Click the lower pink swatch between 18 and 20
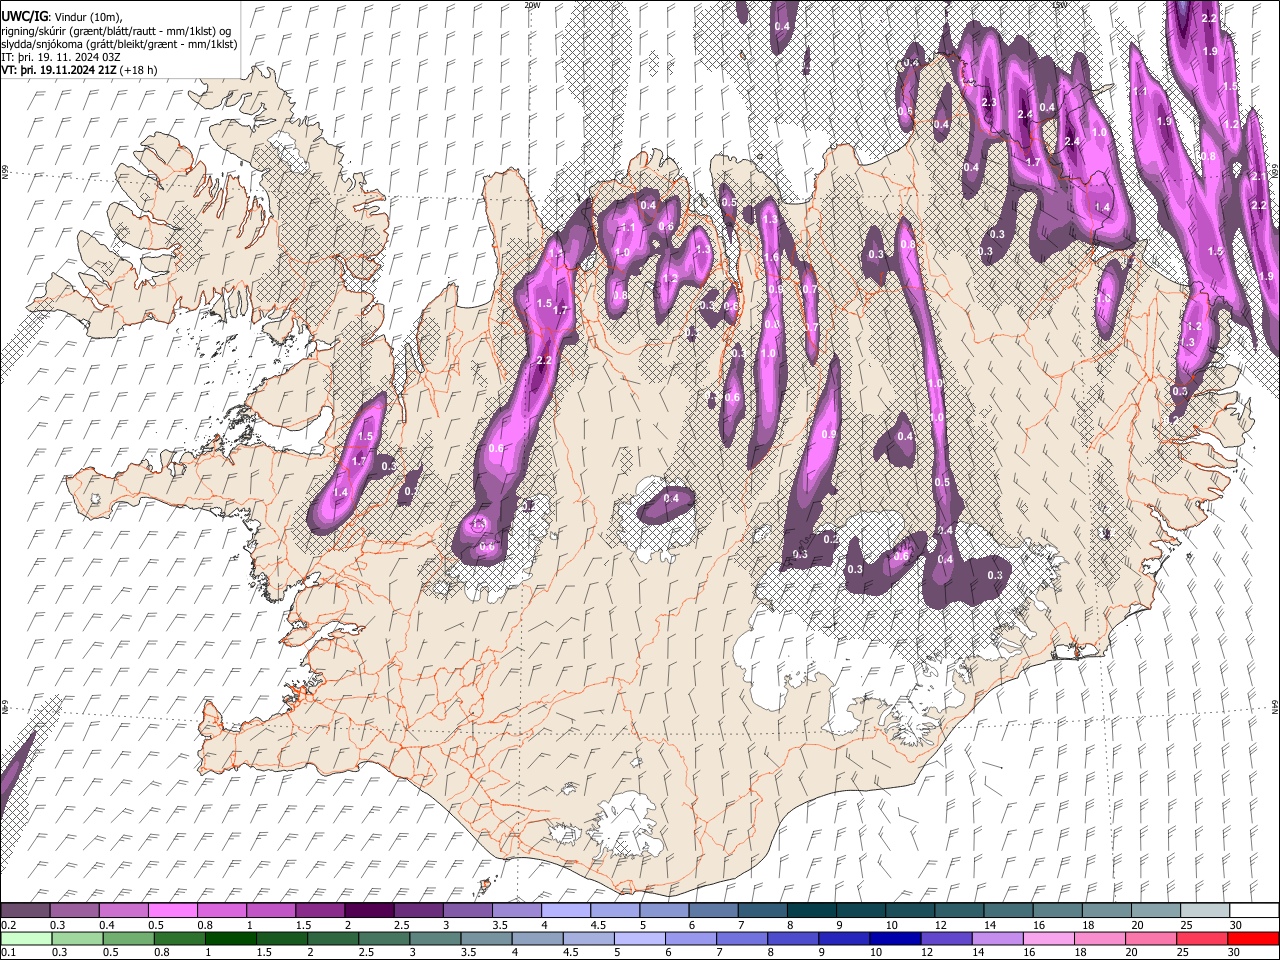 (x=1099, y=938)
